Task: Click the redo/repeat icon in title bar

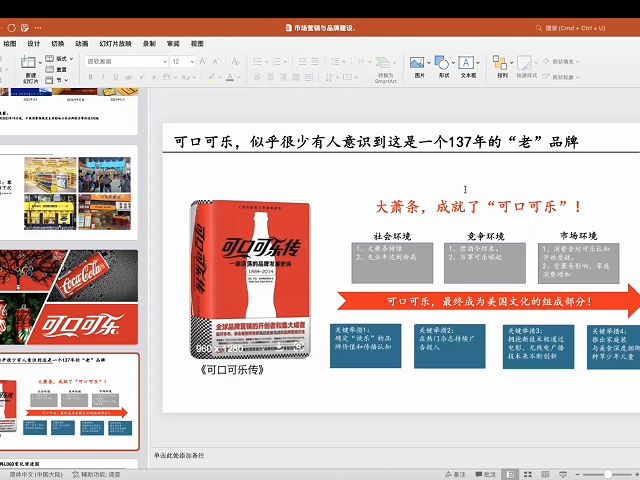Action: 11,28
